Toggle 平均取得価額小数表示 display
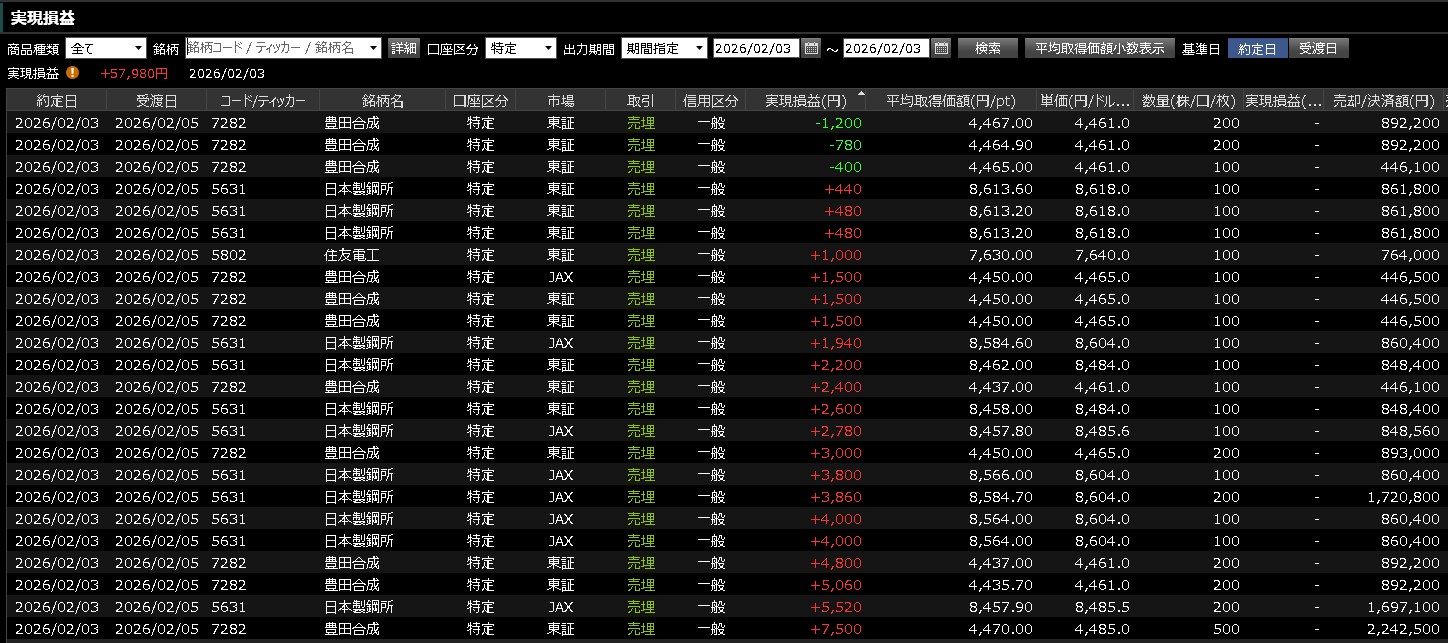This screenshot has width=1448, height=643. point(1099,48)
